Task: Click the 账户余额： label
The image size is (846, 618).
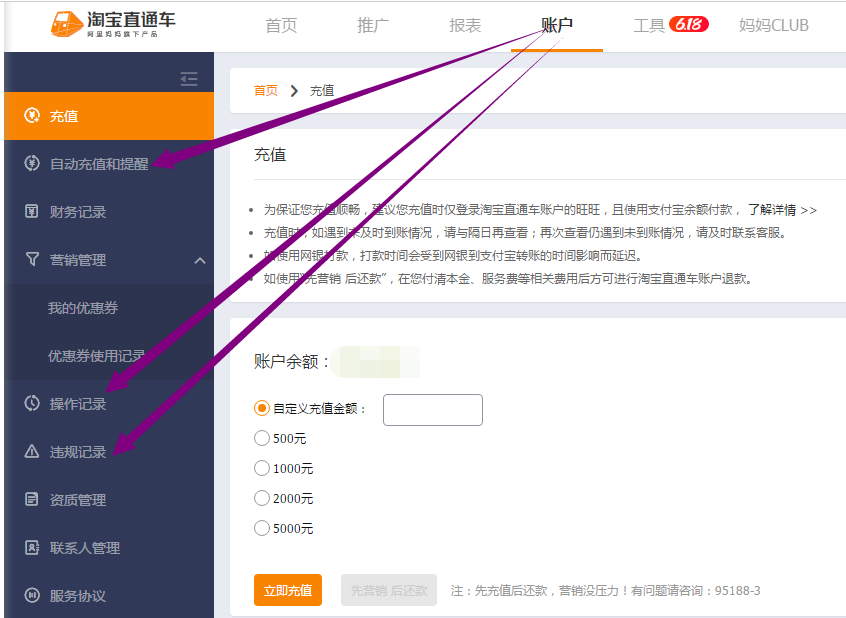Action: coord(292,362)
